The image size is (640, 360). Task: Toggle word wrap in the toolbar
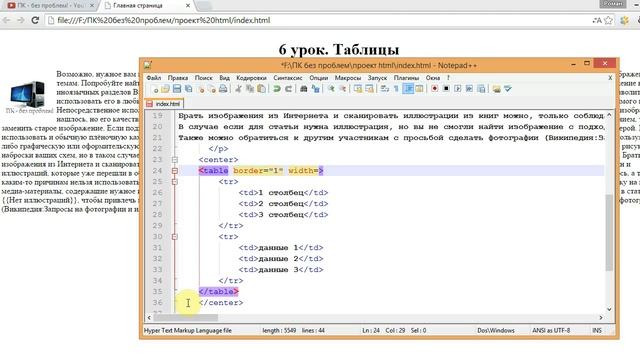click(384, 89)
